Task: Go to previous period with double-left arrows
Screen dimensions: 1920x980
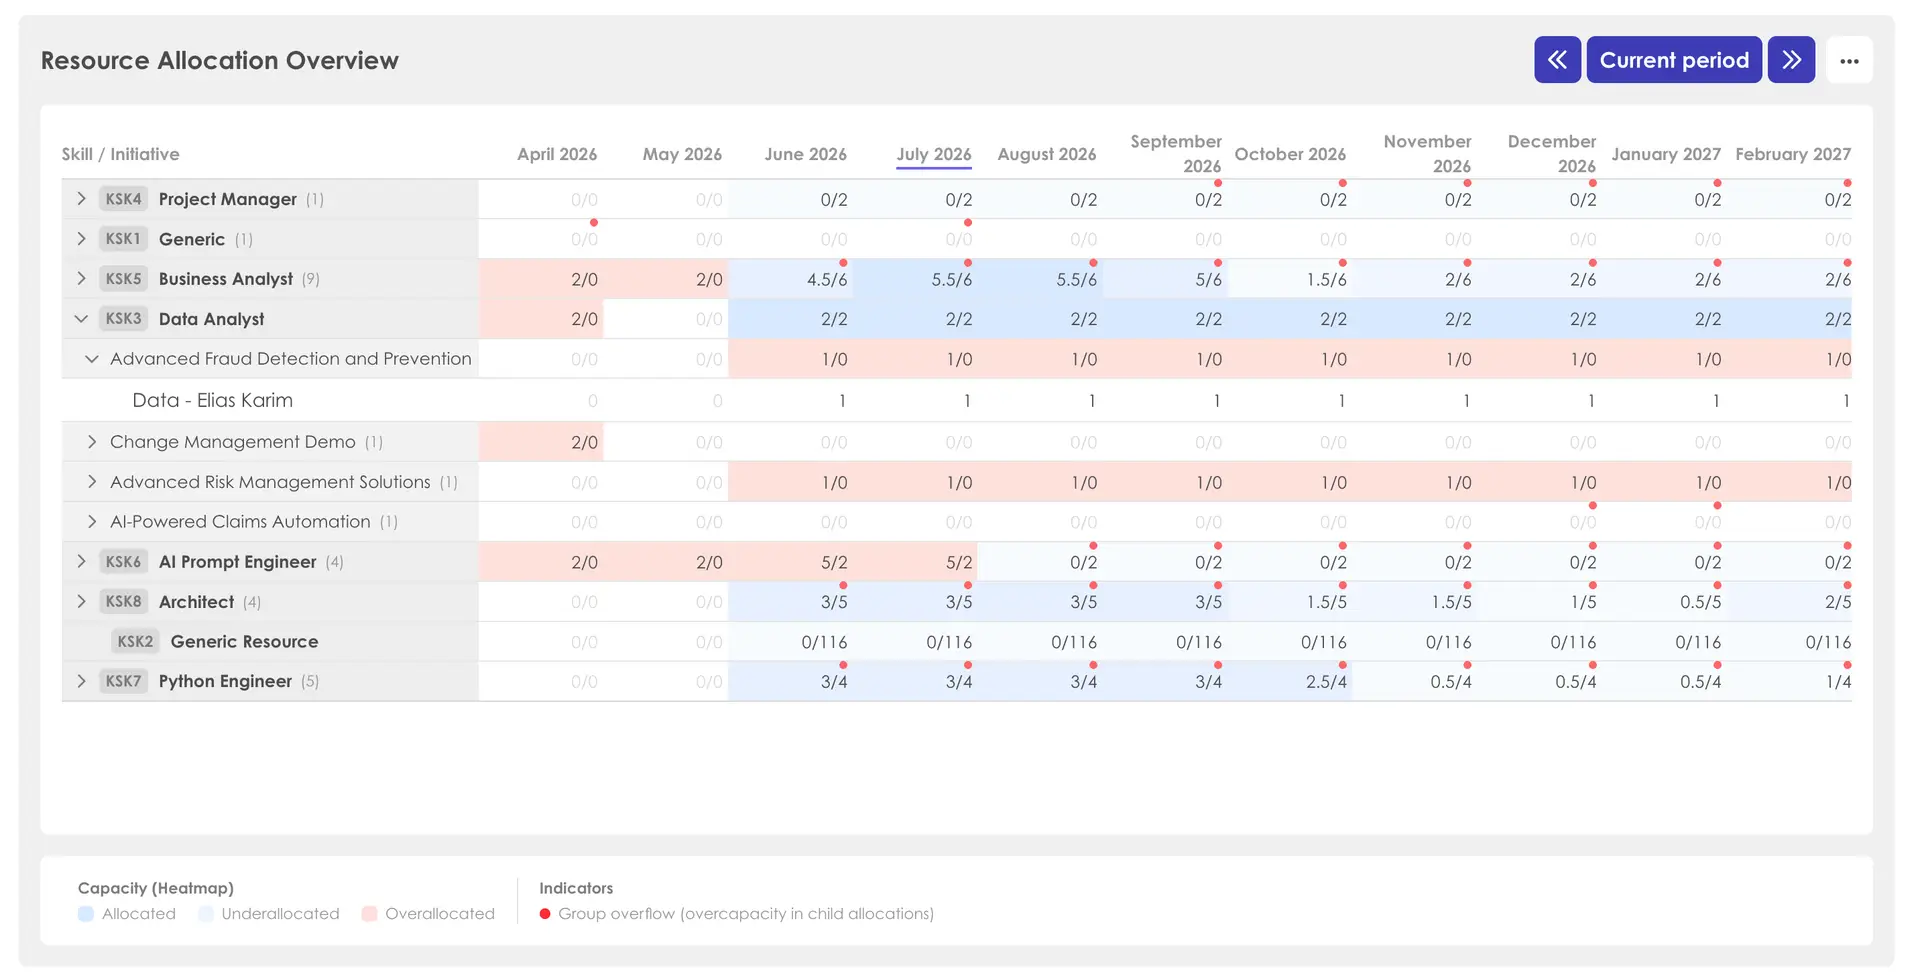Action: point(1557,60)
